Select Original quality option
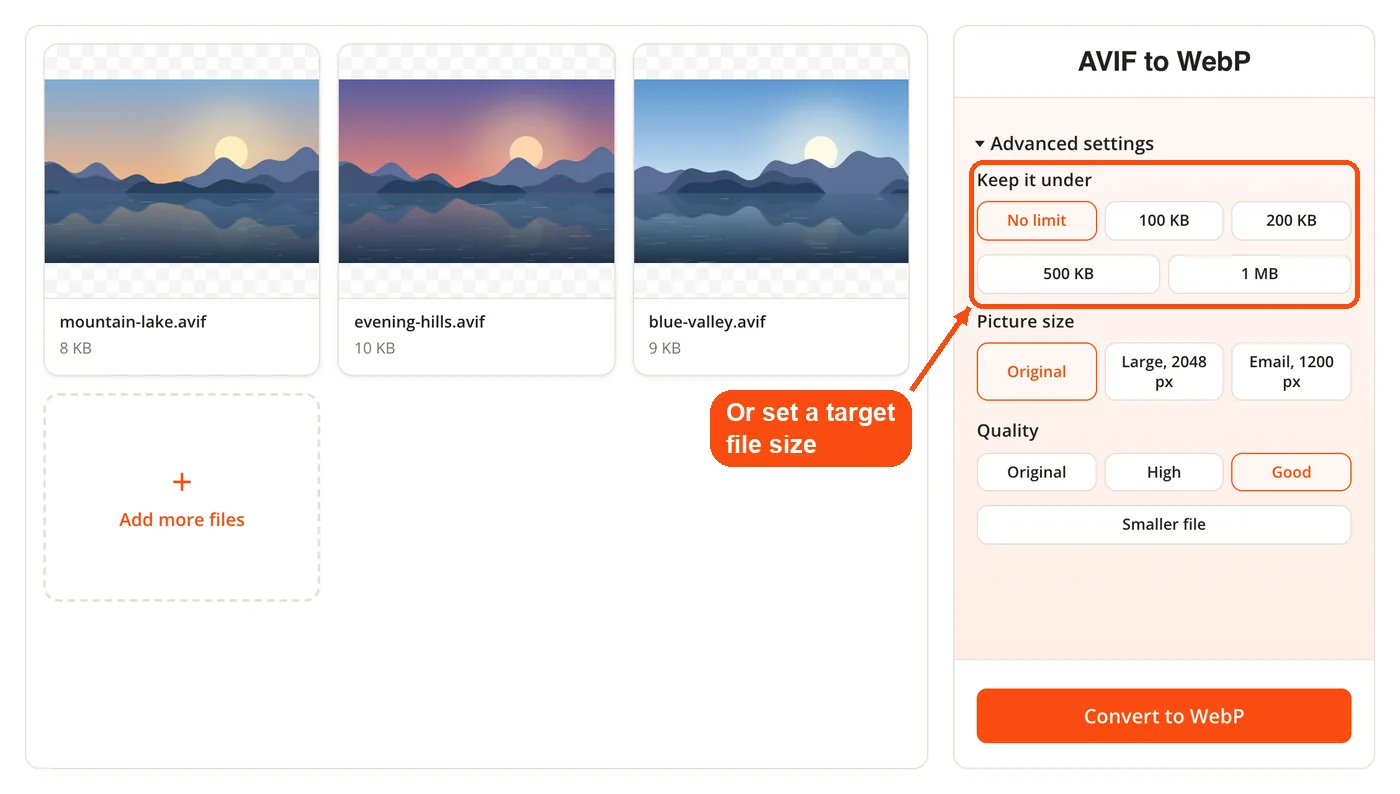Screen dimensions: 1400x794 pyautogui.click(x=1036, y=472)
